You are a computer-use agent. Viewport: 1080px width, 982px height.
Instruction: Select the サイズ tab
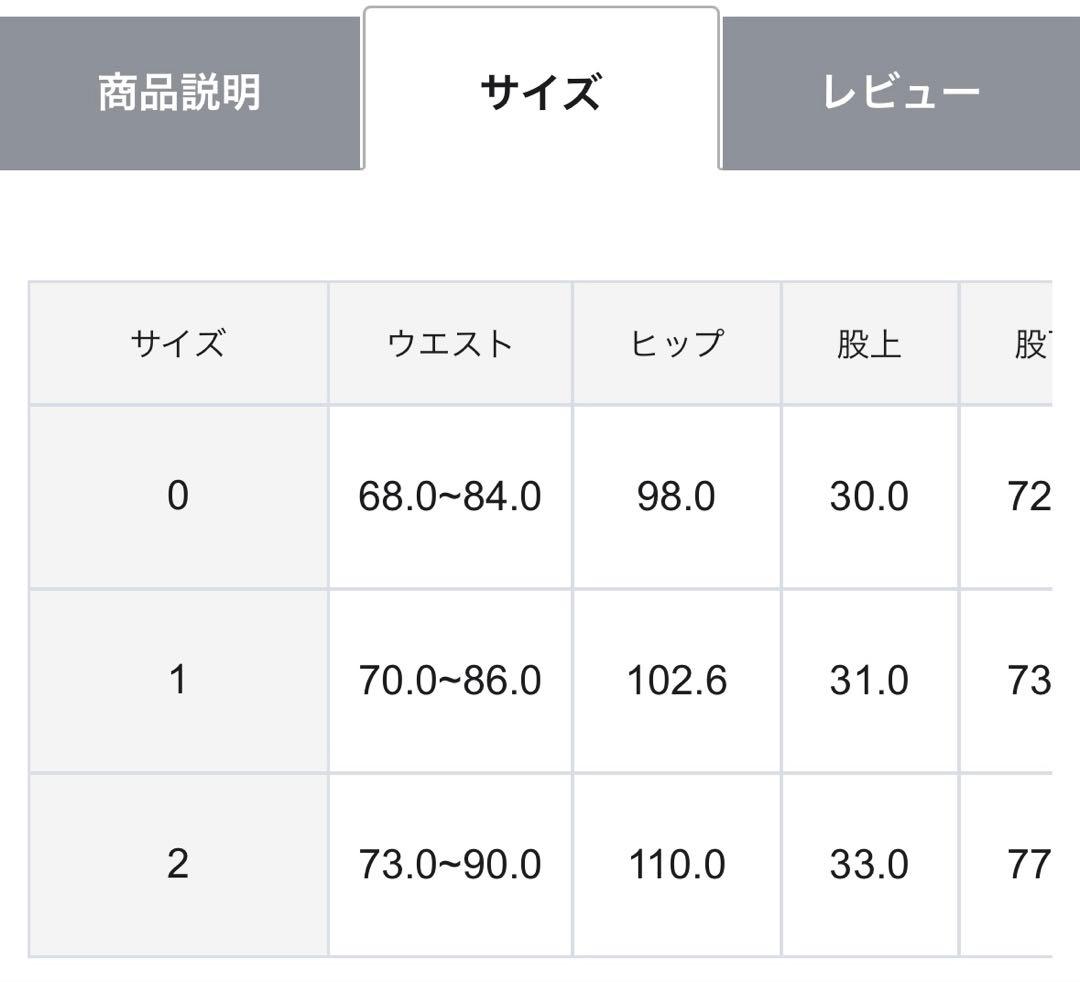click(540, 94)
